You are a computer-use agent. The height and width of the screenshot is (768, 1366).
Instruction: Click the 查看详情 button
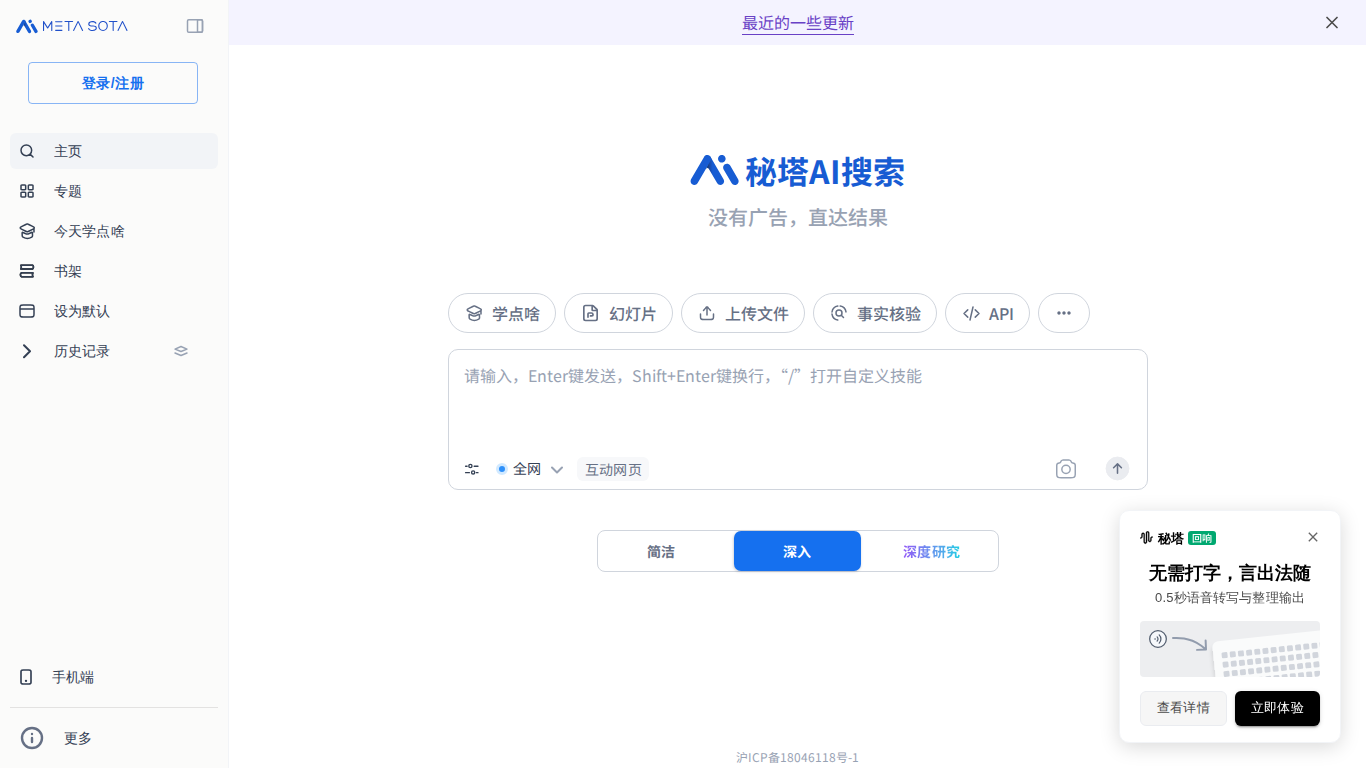pyautogui.click(x=1183, y=708)
